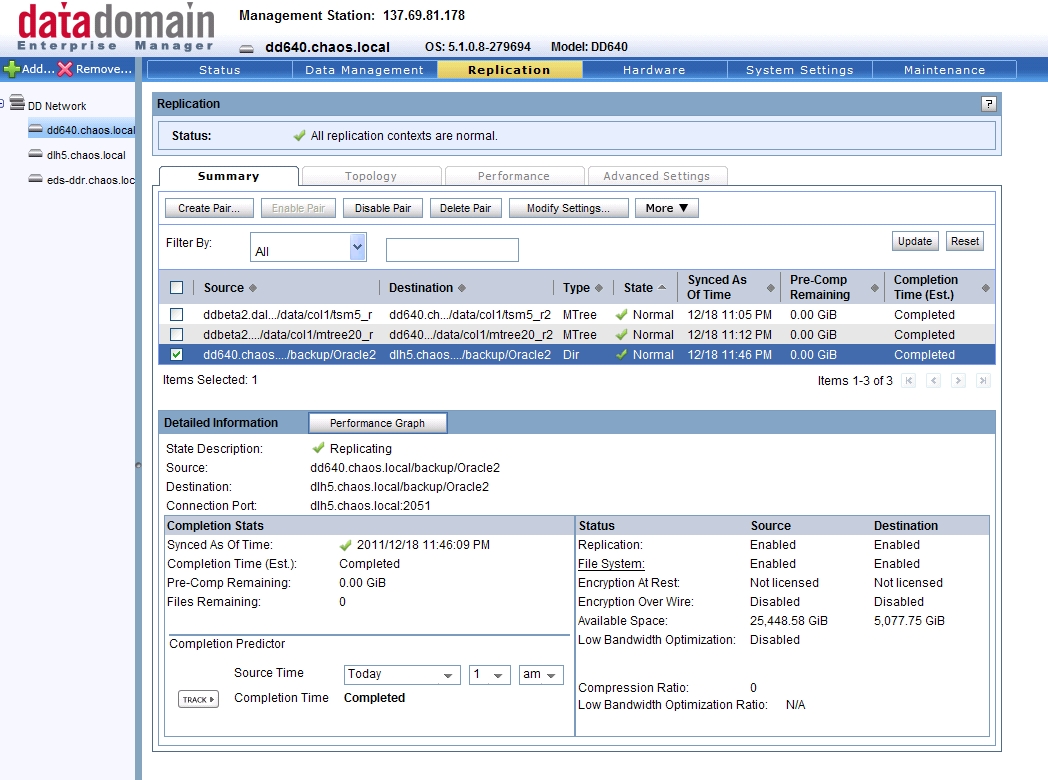The height and width of the screenshot is (780, 1048).
Task: Check the tsm5_r replication row checkbox
Action: (x=177, y=315)
